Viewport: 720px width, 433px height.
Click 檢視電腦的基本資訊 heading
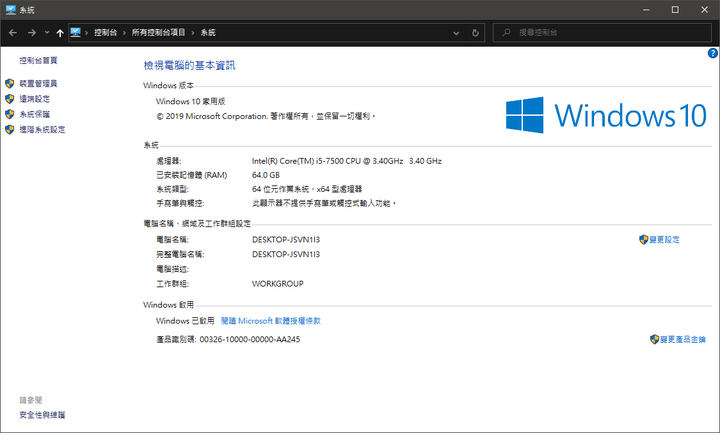189,65
